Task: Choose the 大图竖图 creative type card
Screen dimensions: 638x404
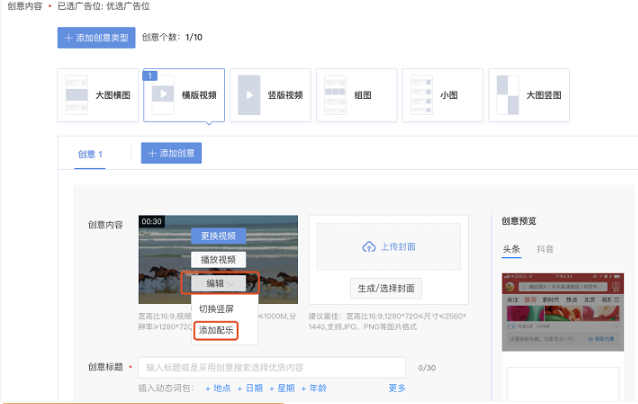Action: click(527, 95)
